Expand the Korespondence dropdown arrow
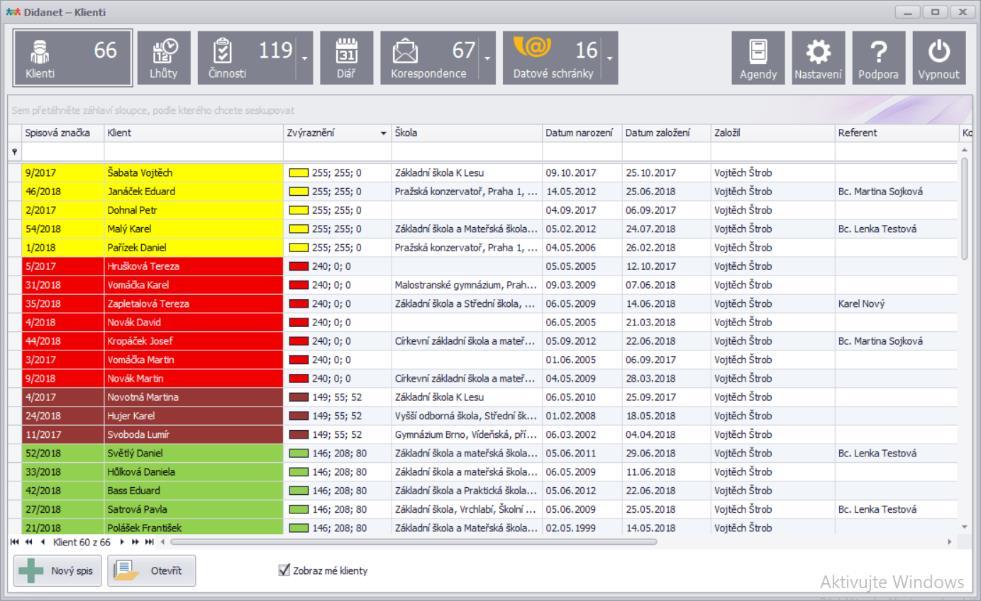The image size is (981, 601). 487,58
